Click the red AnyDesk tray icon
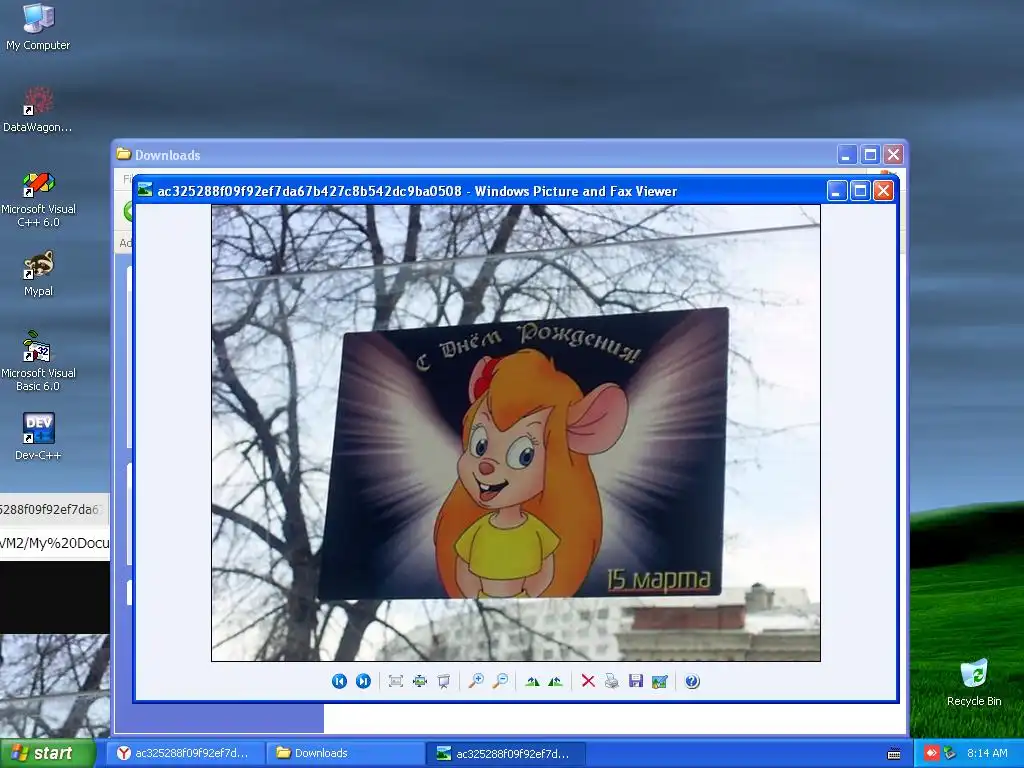Screen dimensions: 1024x768 pyautogui.click(x=931, y=753)
